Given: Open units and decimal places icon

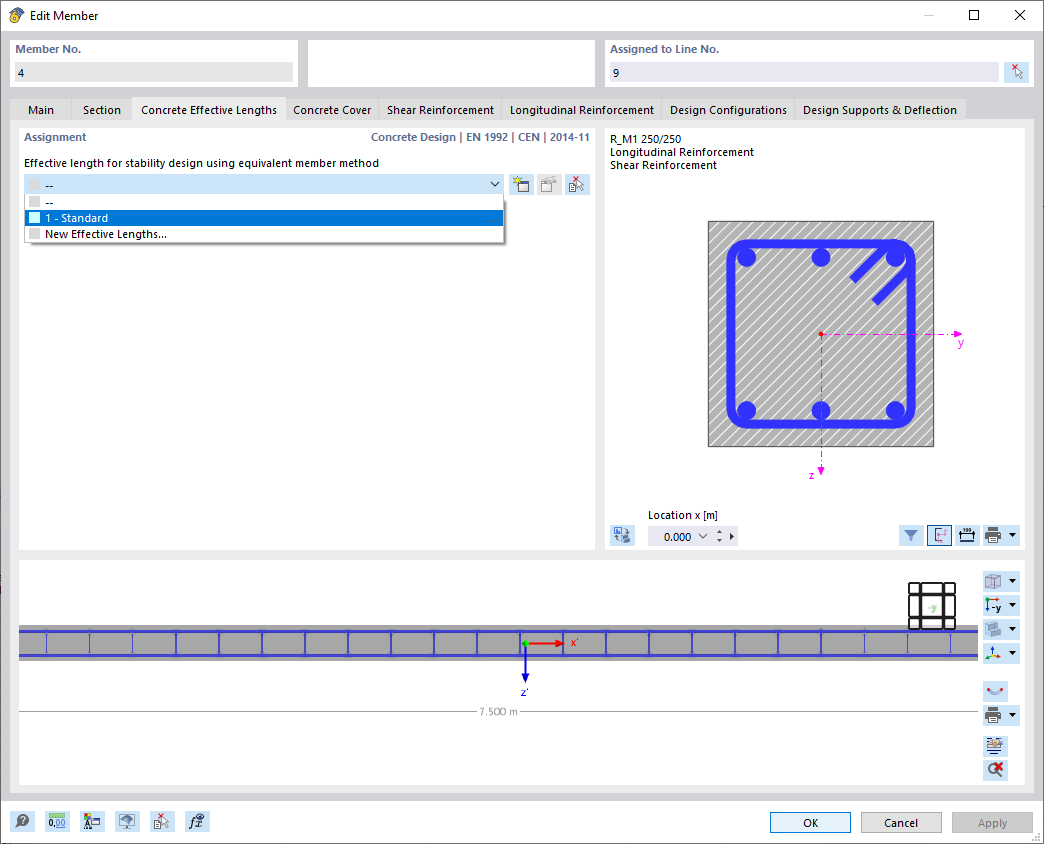Looking at the screenshot, I should 57,821.
